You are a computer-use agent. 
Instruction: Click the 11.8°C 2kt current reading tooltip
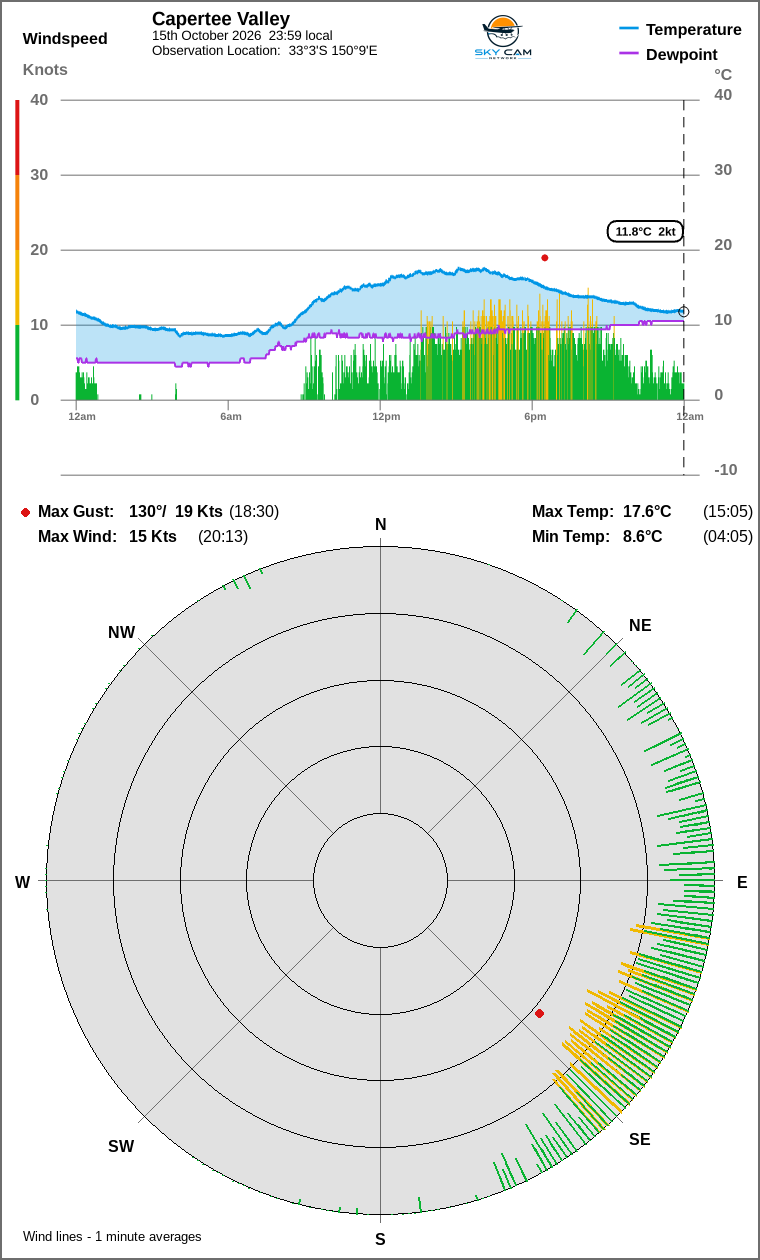645,231
